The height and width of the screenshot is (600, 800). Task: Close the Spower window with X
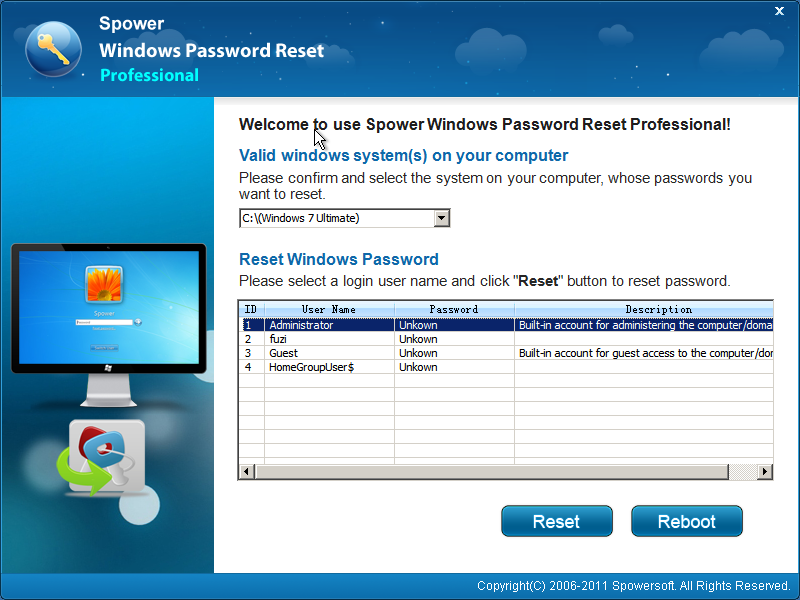point(779,11)
